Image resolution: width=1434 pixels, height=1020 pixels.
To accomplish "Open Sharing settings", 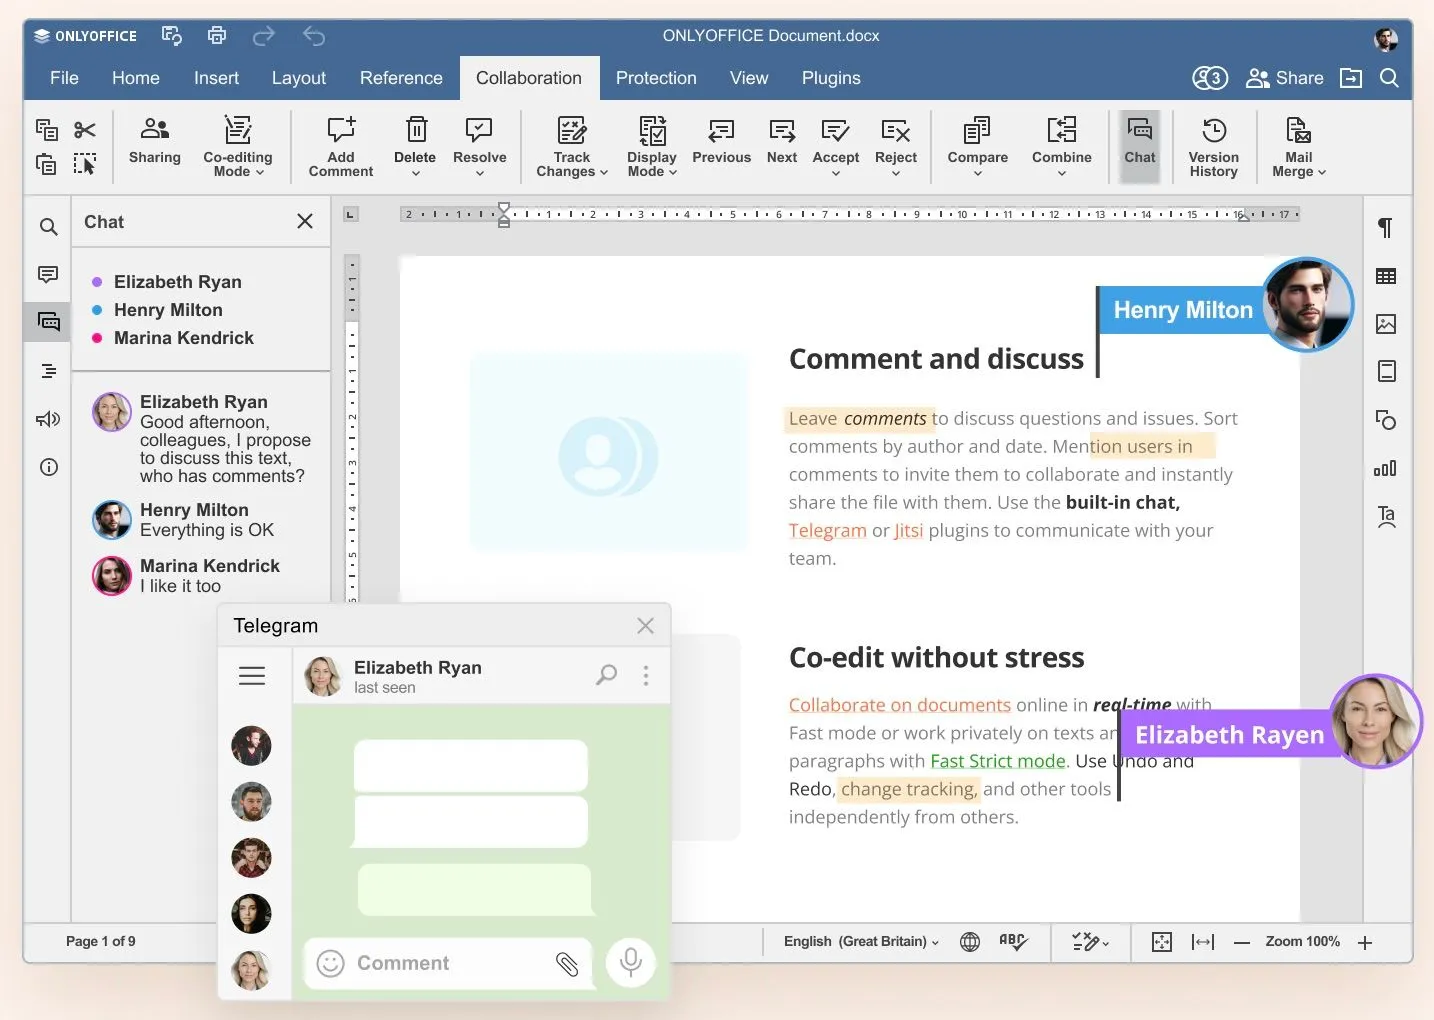I will coord(155,141).
